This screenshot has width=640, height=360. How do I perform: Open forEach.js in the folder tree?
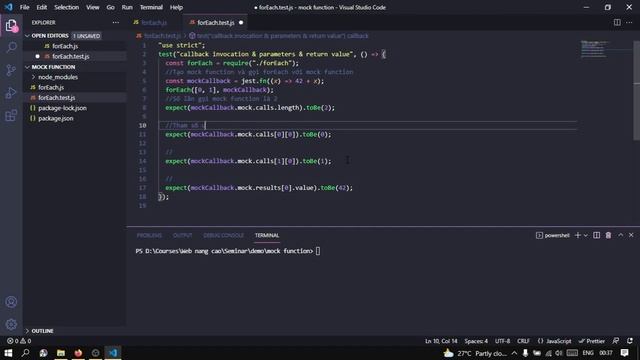pos(75,87)
